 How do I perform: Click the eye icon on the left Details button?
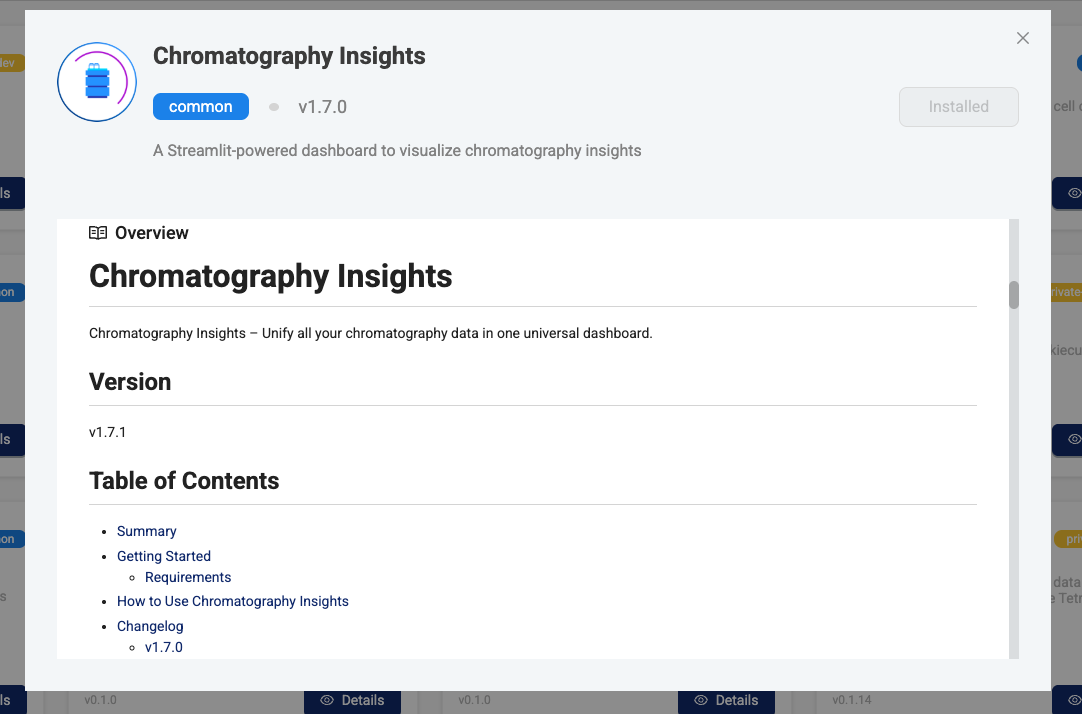click(327, 700)
